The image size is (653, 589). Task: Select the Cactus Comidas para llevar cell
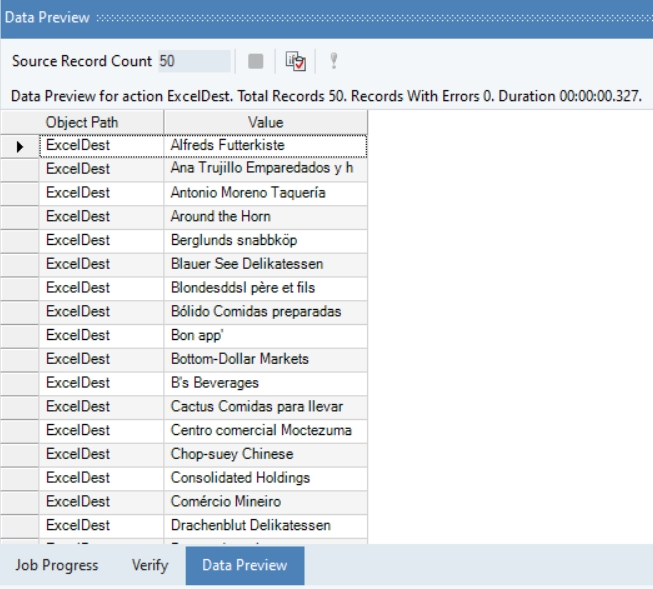(266, 407)
